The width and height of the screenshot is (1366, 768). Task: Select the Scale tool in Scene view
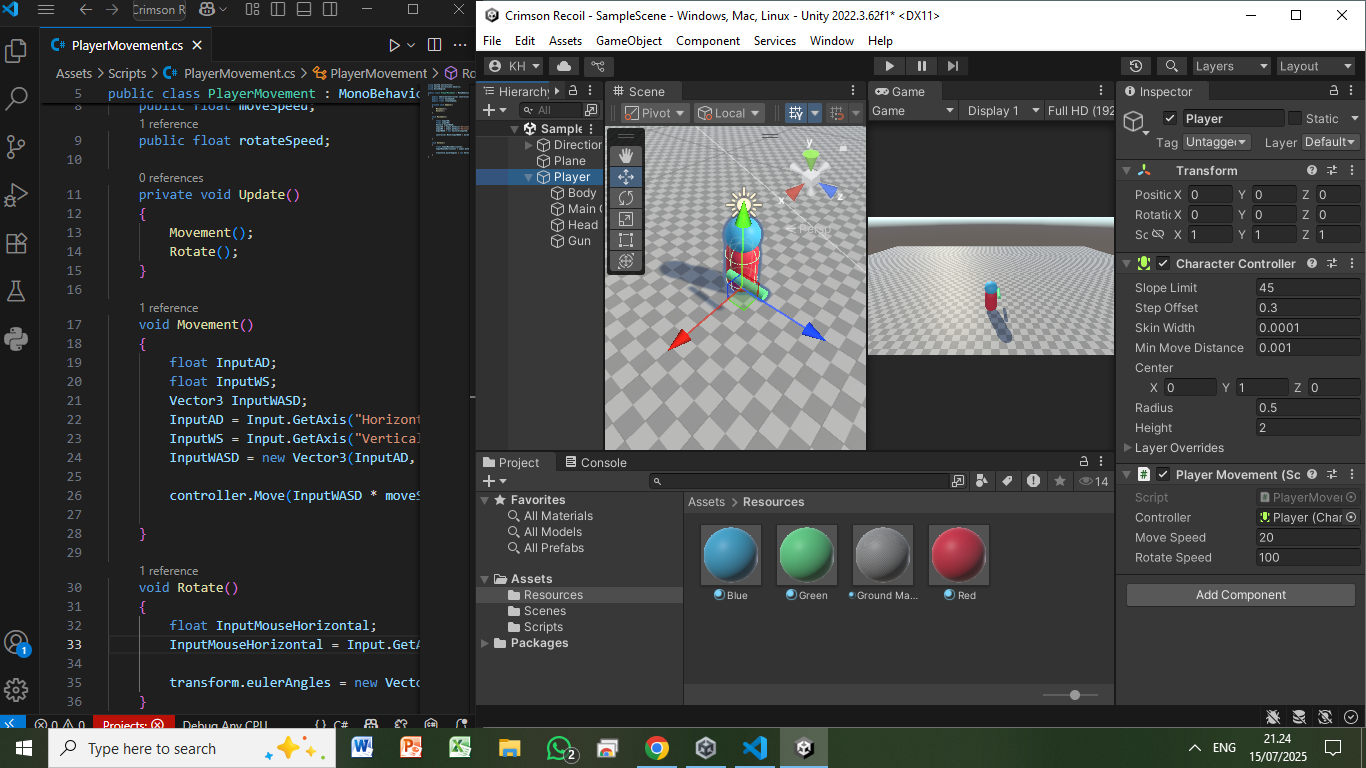pyautogui.click(x=626, y=219)
